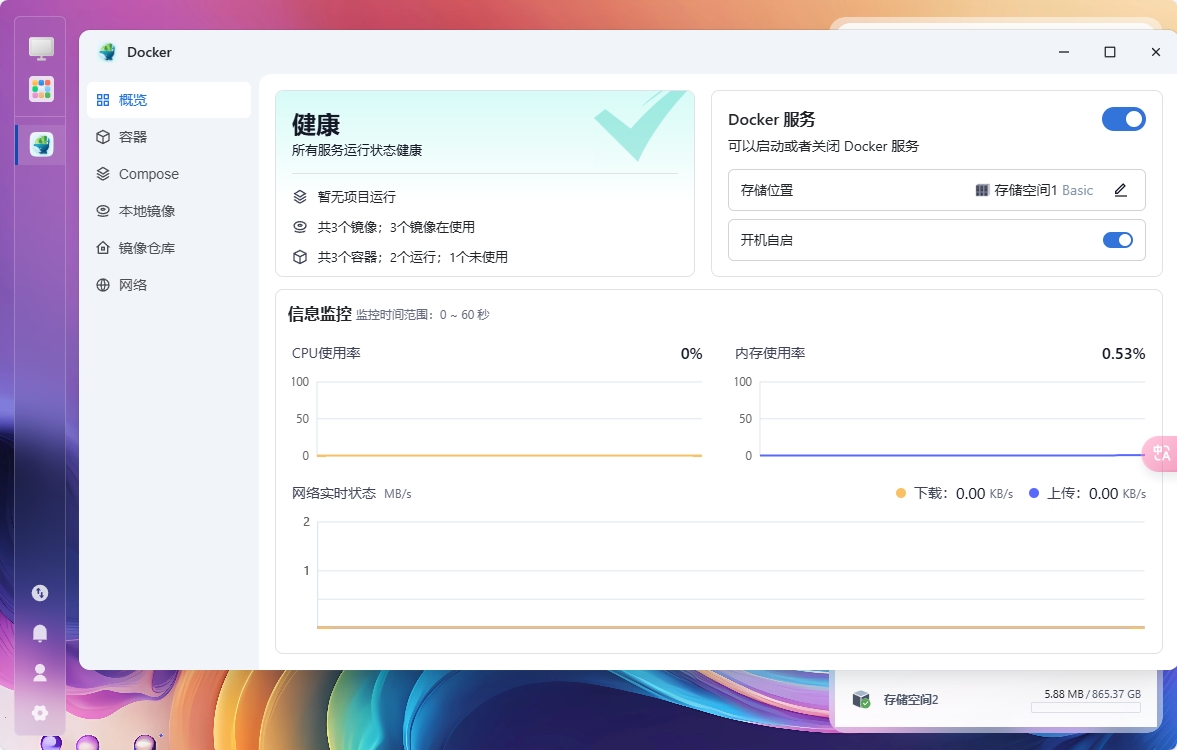Toggle the Docker 服务 switch off
This screenshot has height=750, width=1177.
pos(1124,118)
